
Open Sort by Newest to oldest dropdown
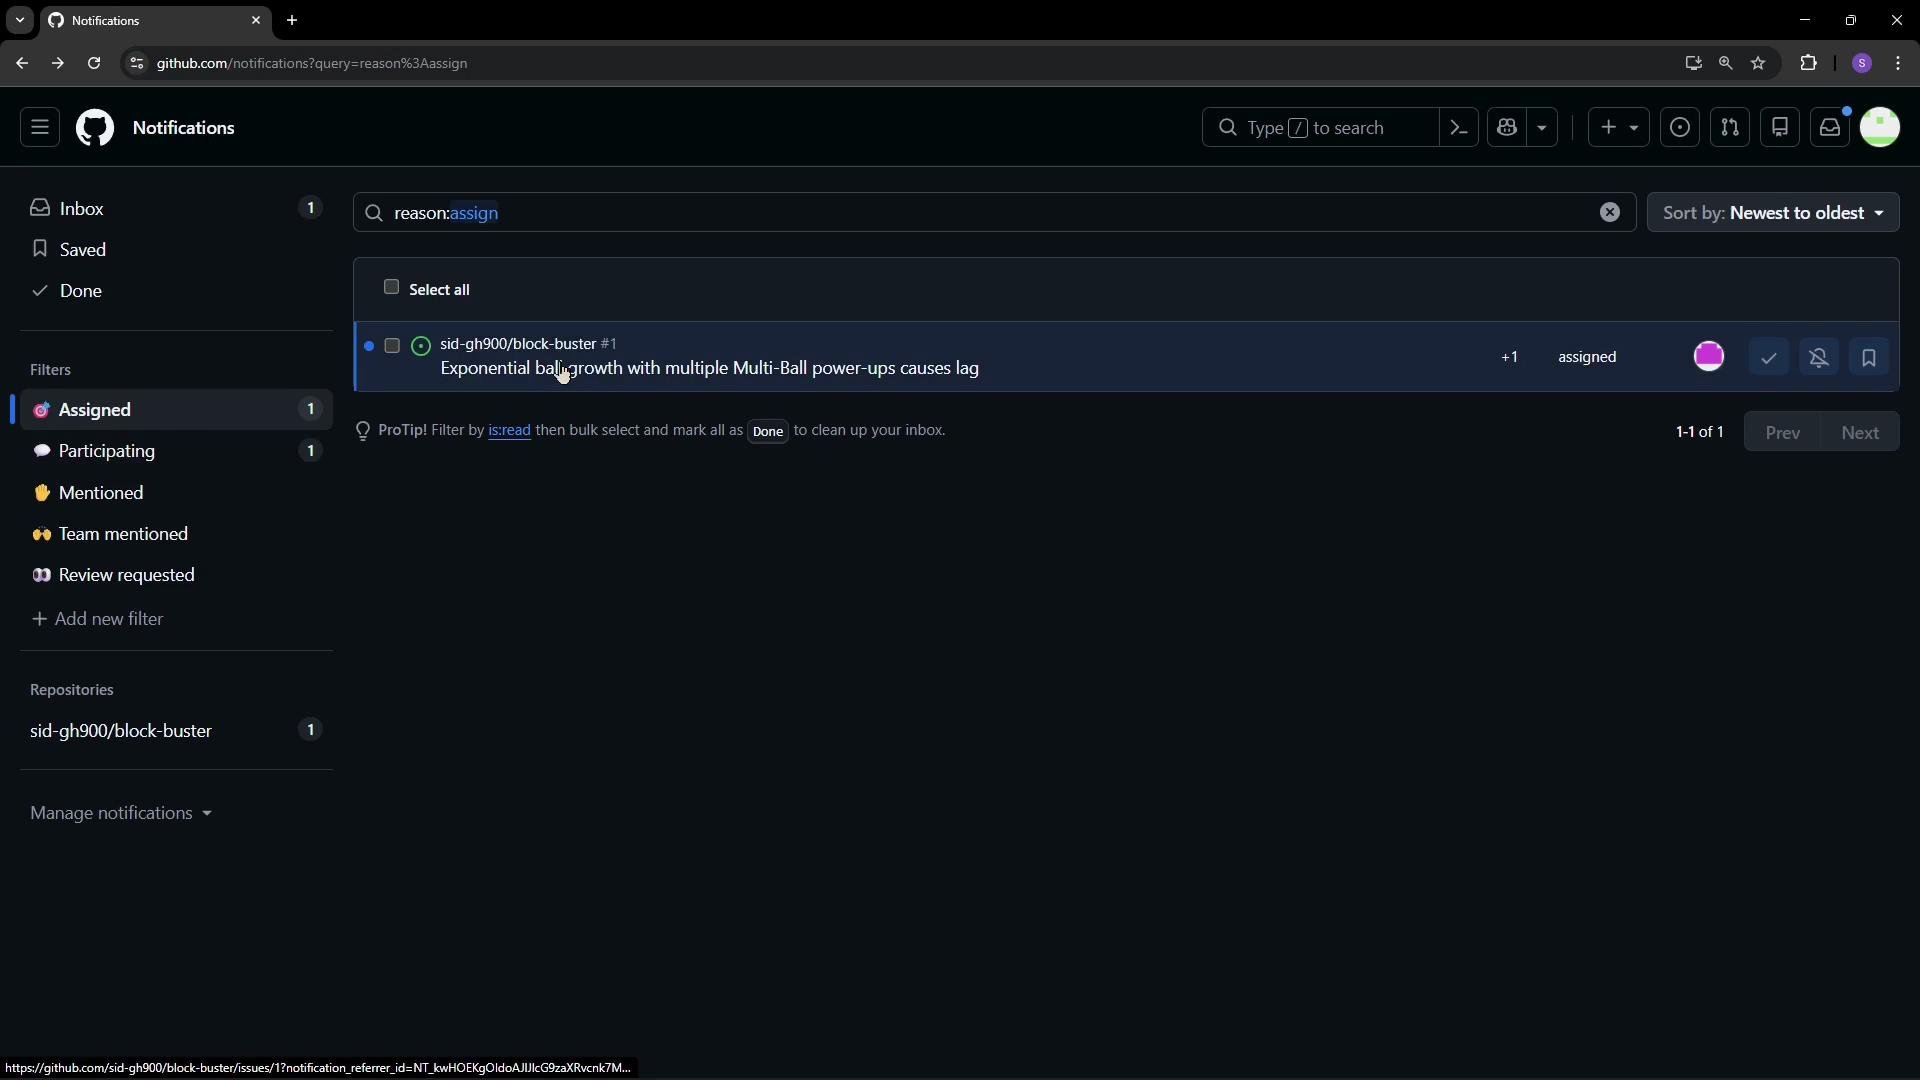[1773, 213]
